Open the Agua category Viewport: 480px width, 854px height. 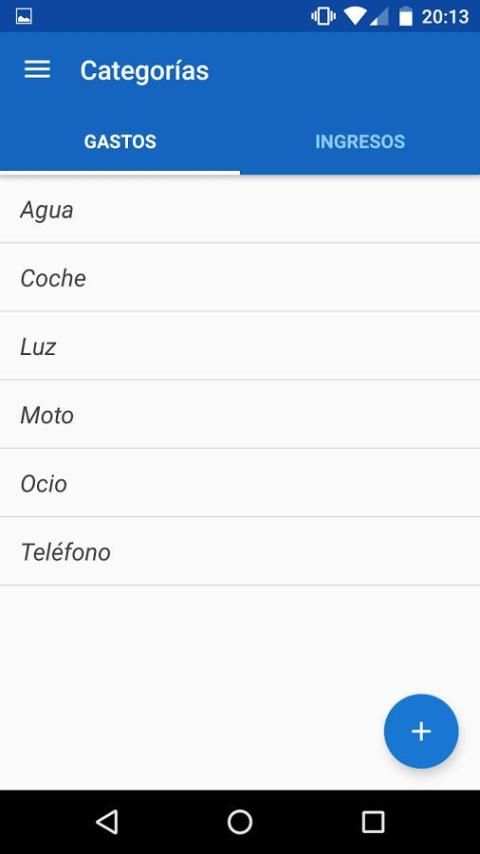240,210
